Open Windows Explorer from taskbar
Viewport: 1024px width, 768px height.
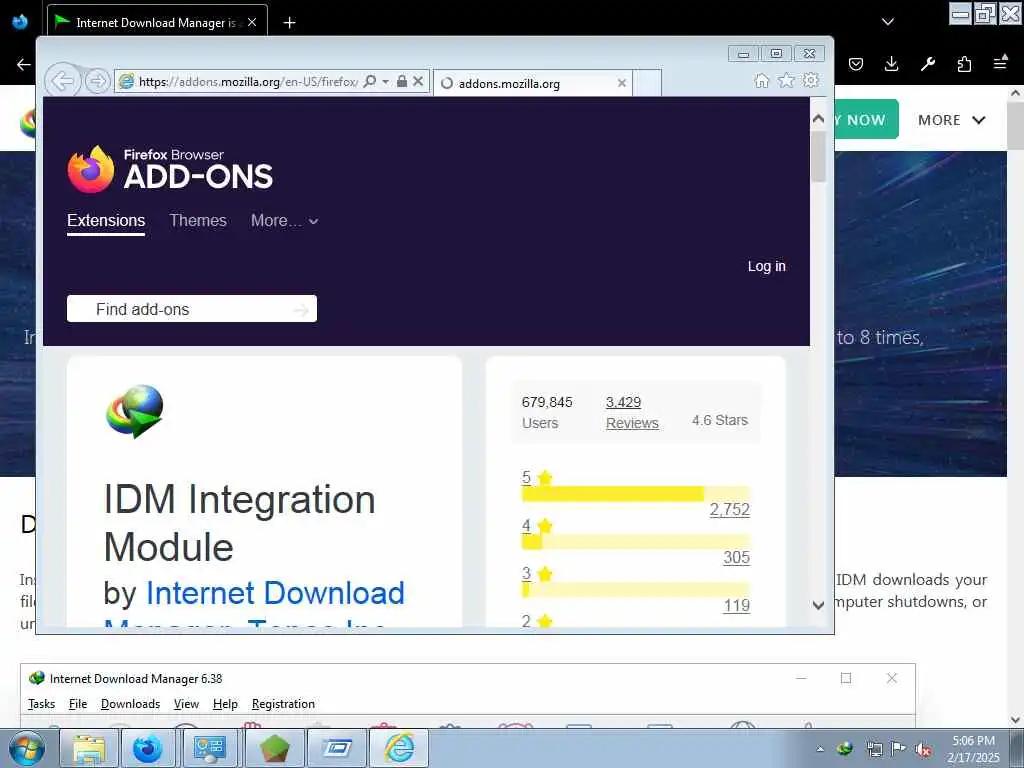click(89, 748)
